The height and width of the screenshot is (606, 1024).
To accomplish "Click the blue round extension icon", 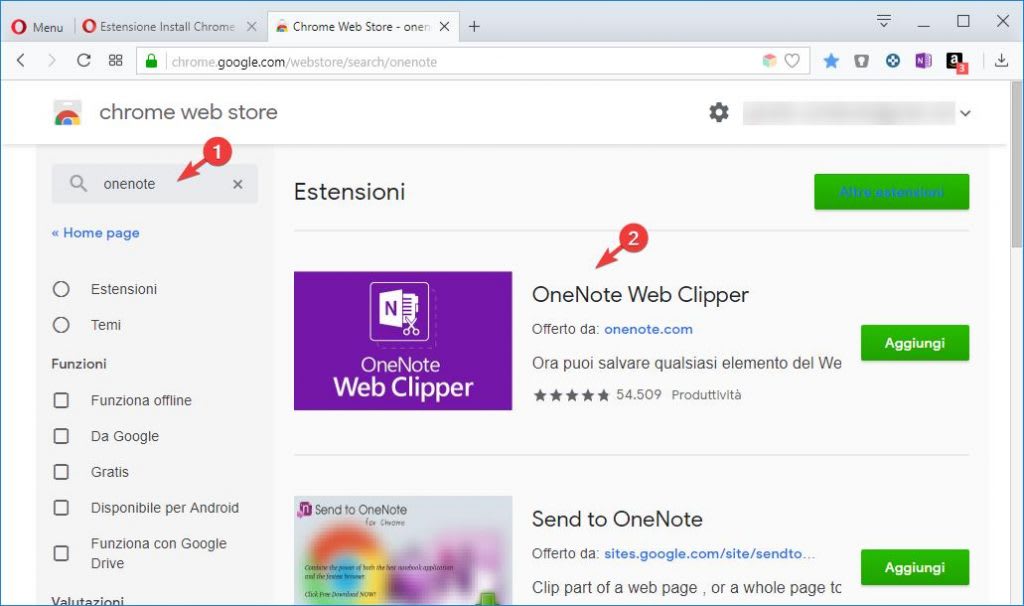I will tap(893, 61).
